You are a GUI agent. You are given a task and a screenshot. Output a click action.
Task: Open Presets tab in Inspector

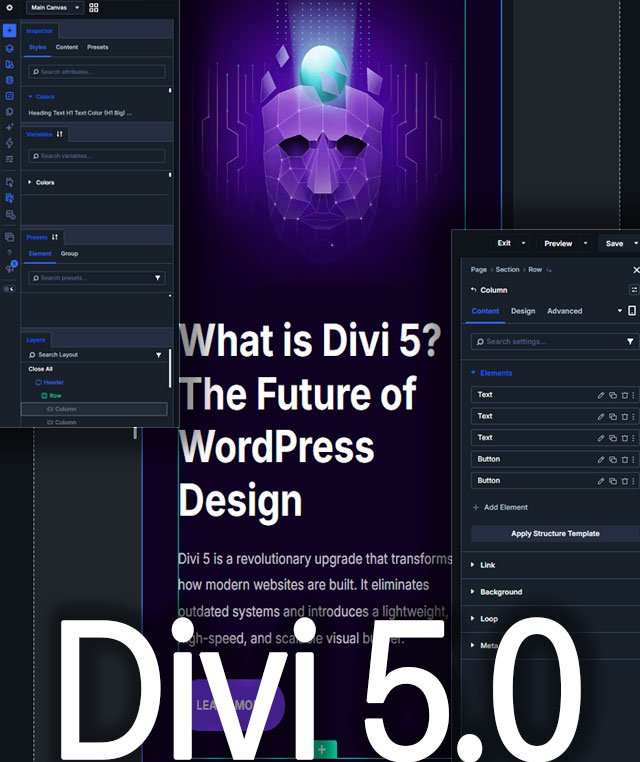point(98,47)
